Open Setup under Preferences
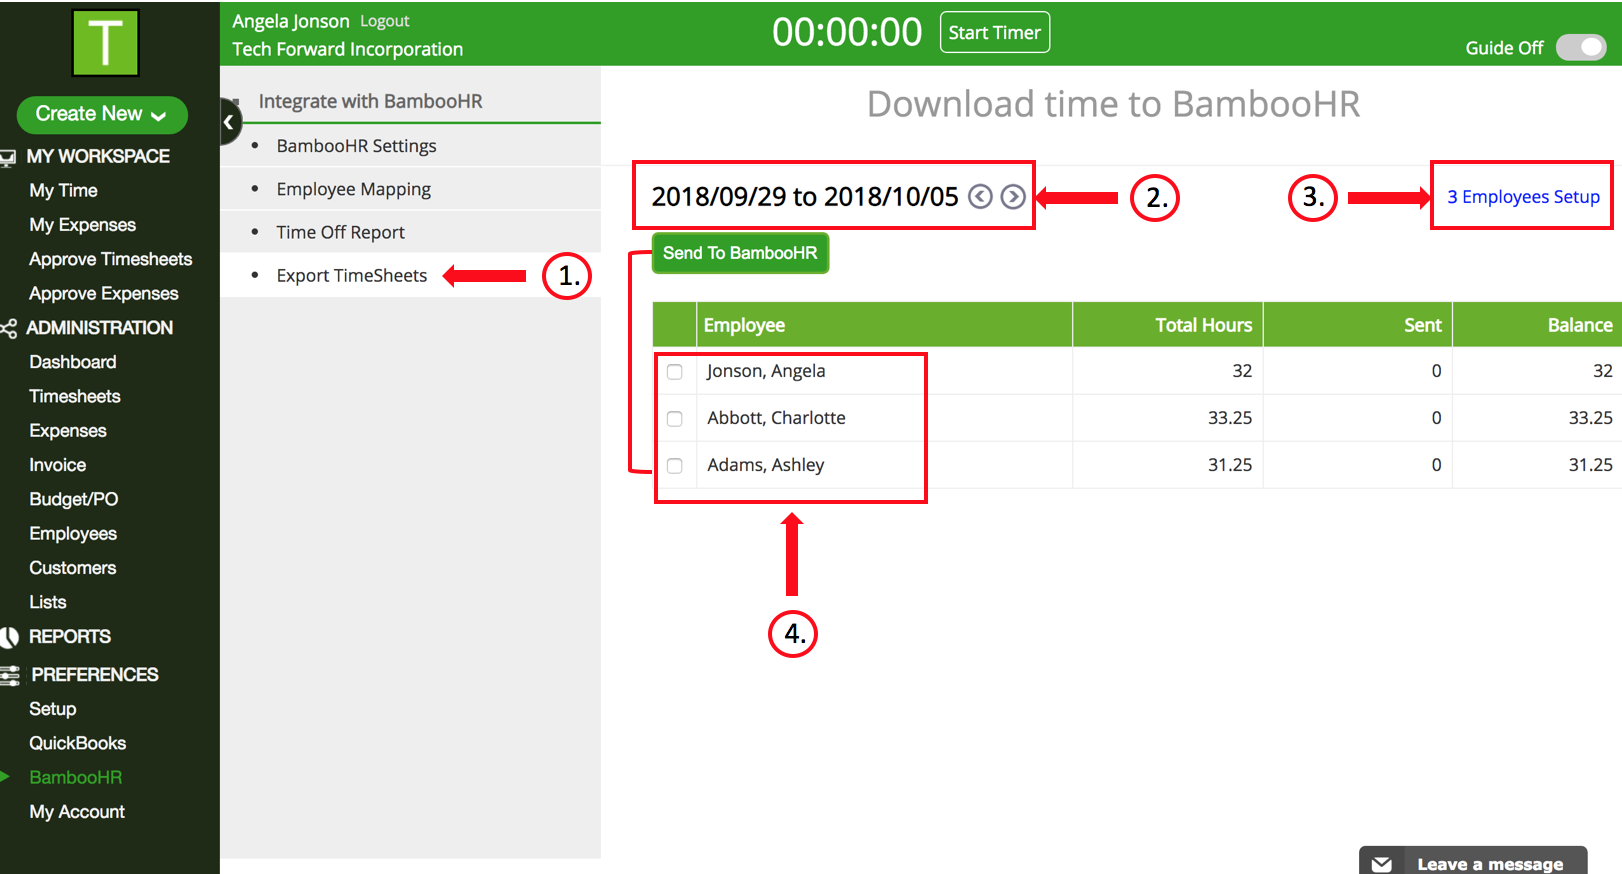Image resolution: width=1622 pixels, height=874 pixels. [52, 709]
